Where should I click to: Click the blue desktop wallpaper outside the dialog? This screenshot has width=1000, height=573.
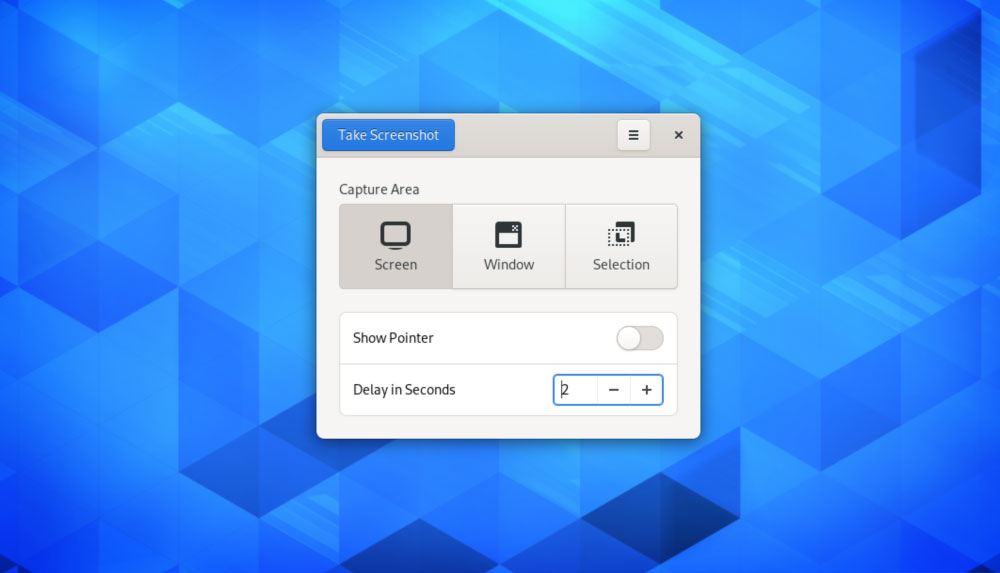tap(159, 287)
